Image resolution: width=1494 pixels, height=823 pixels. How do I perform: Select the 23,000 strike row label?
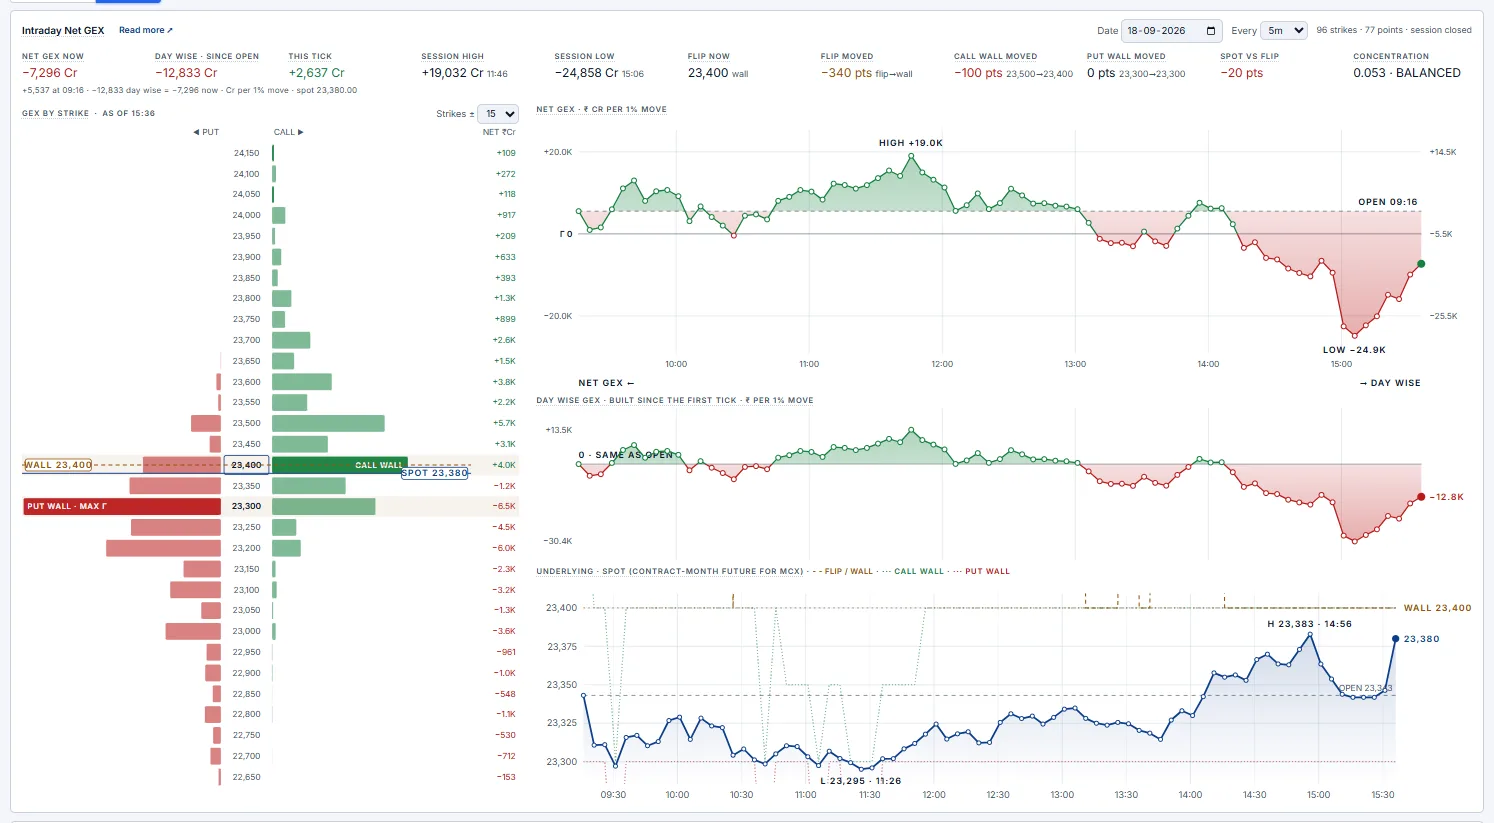246,631
